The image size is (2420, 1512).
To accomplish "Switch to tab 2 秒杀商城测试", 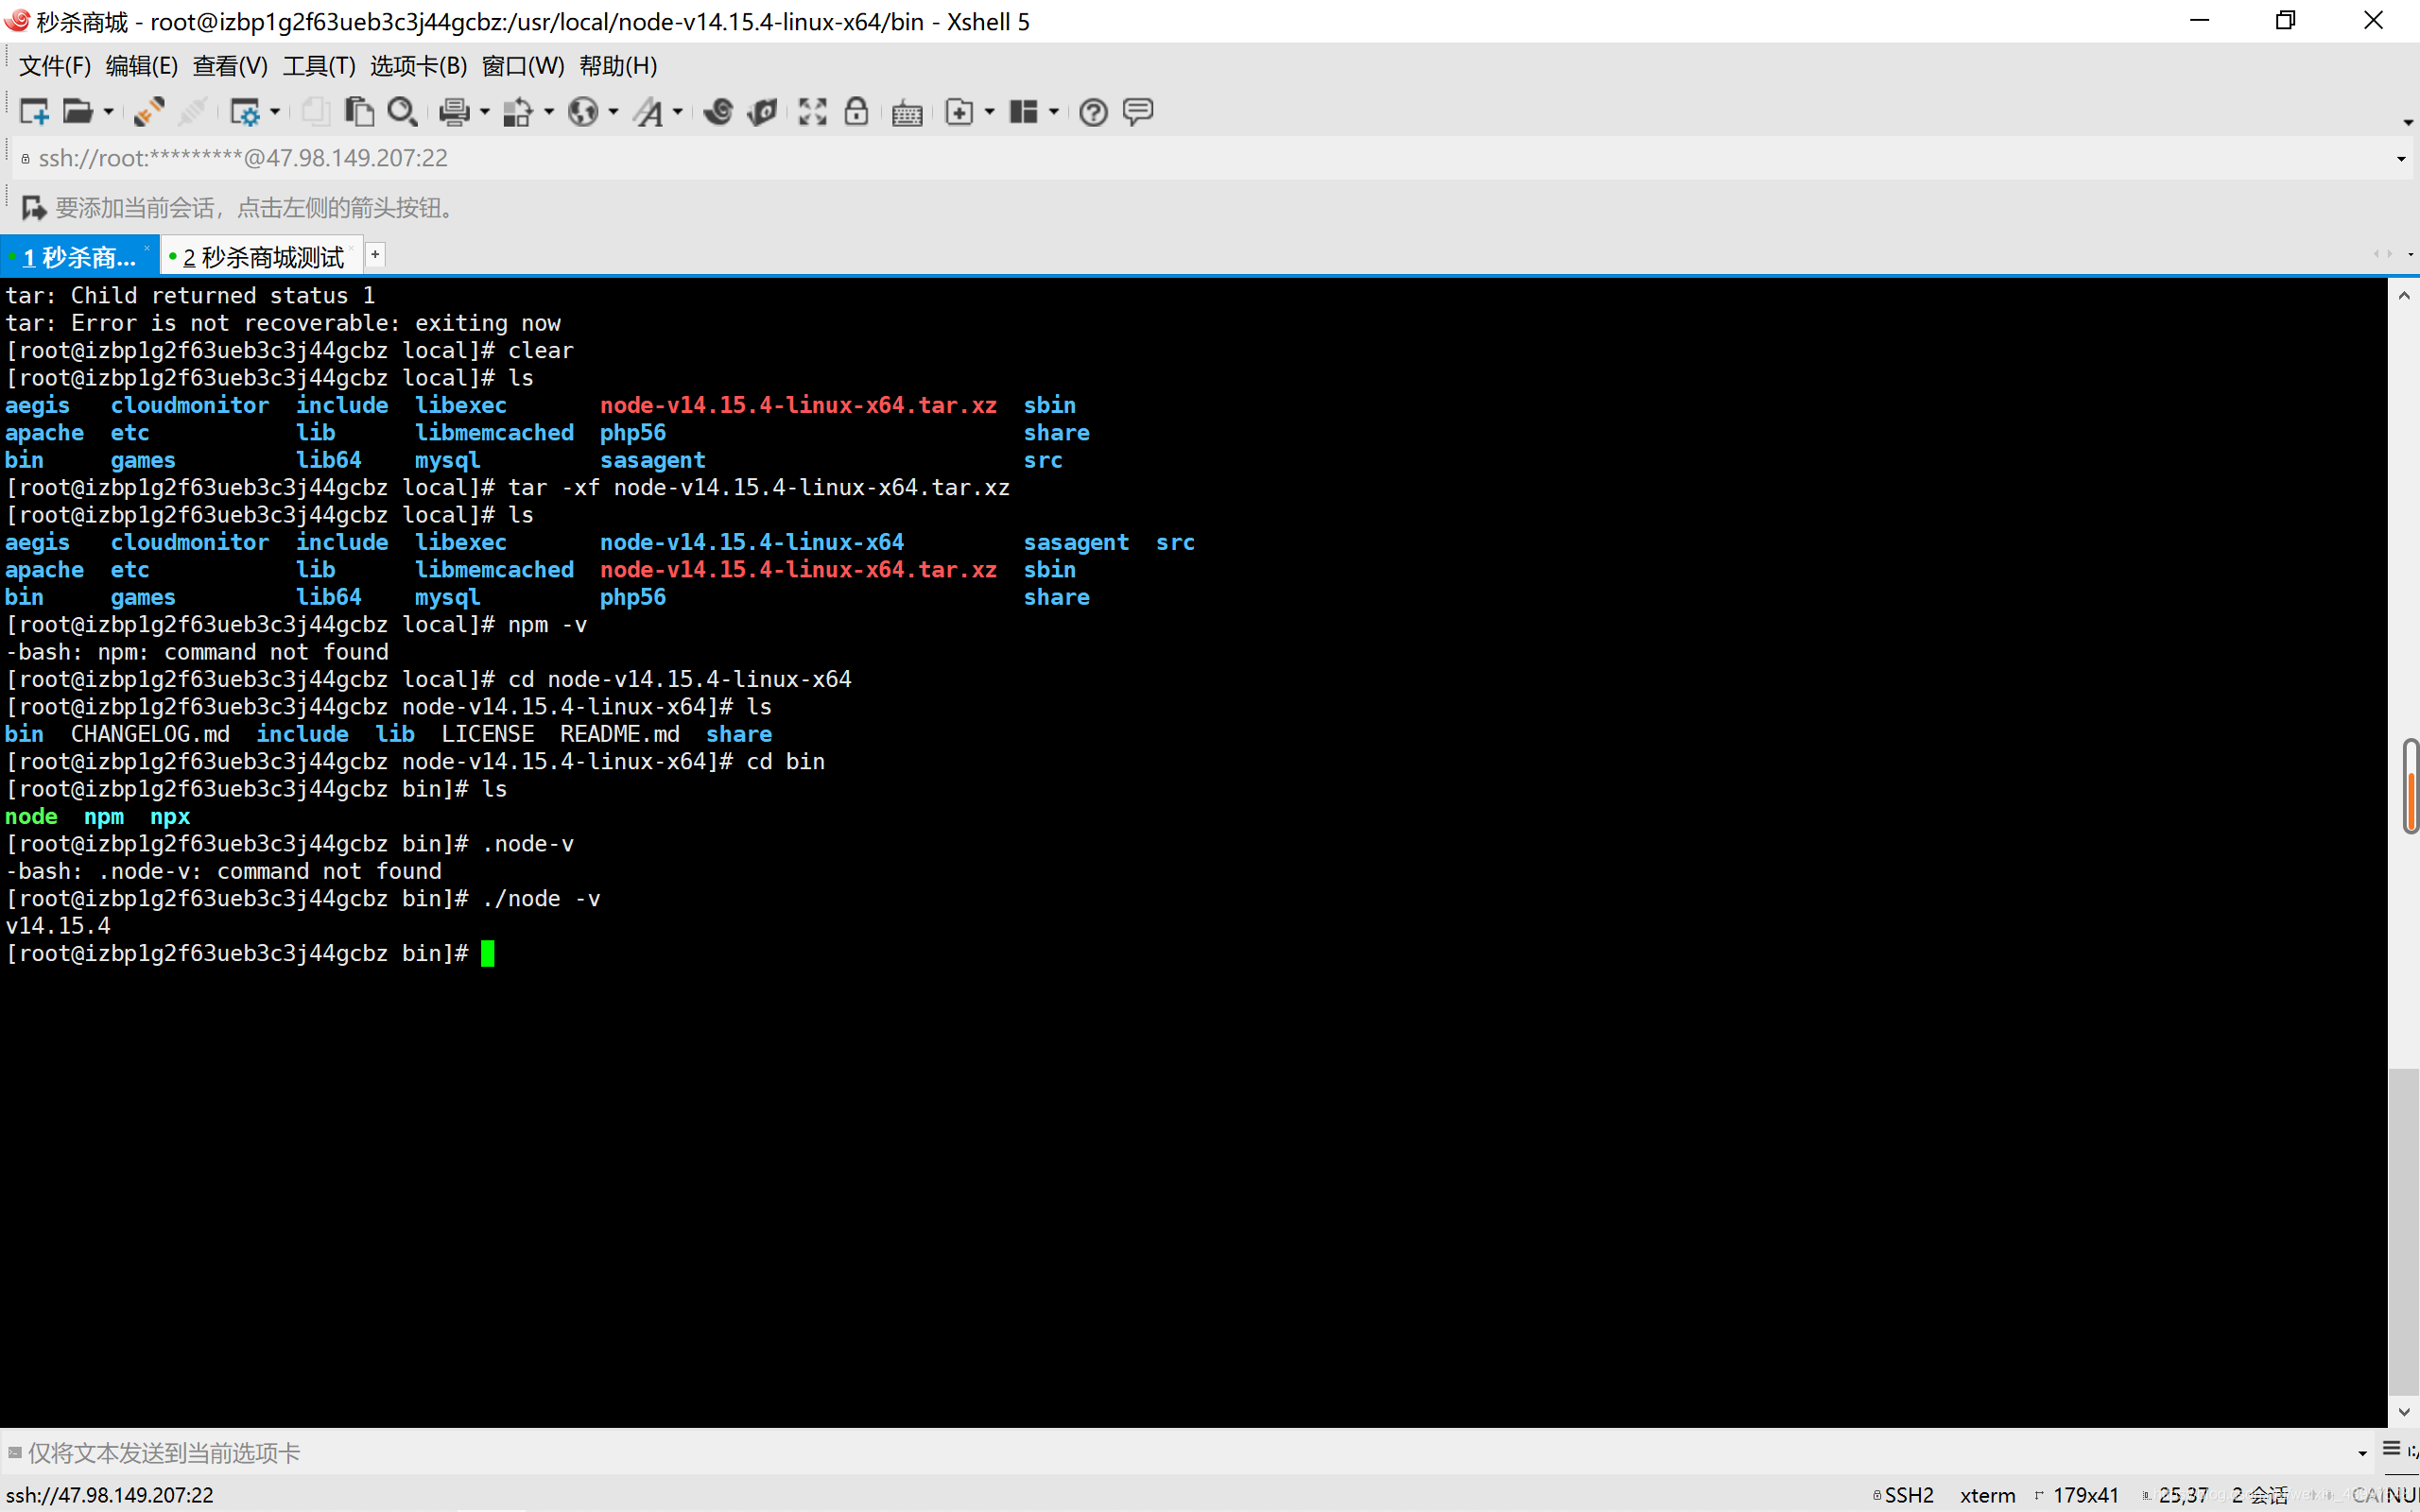I will click(262, 257).
